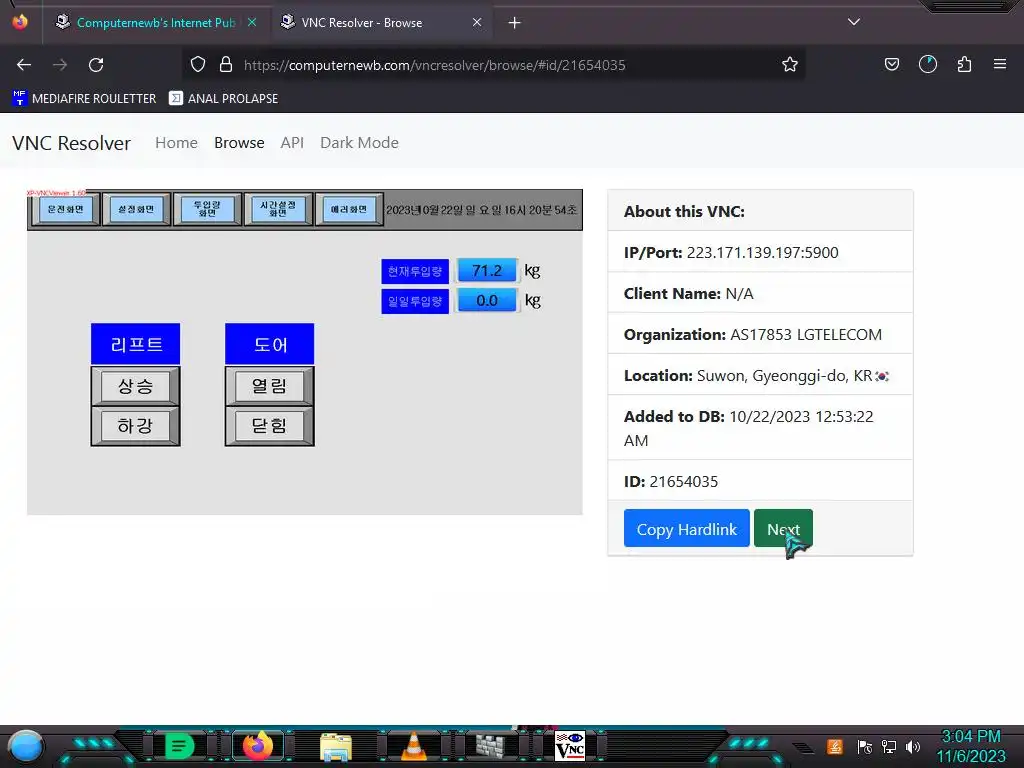Click the 에러화면 button in VNC preview

tap(349, 209)
